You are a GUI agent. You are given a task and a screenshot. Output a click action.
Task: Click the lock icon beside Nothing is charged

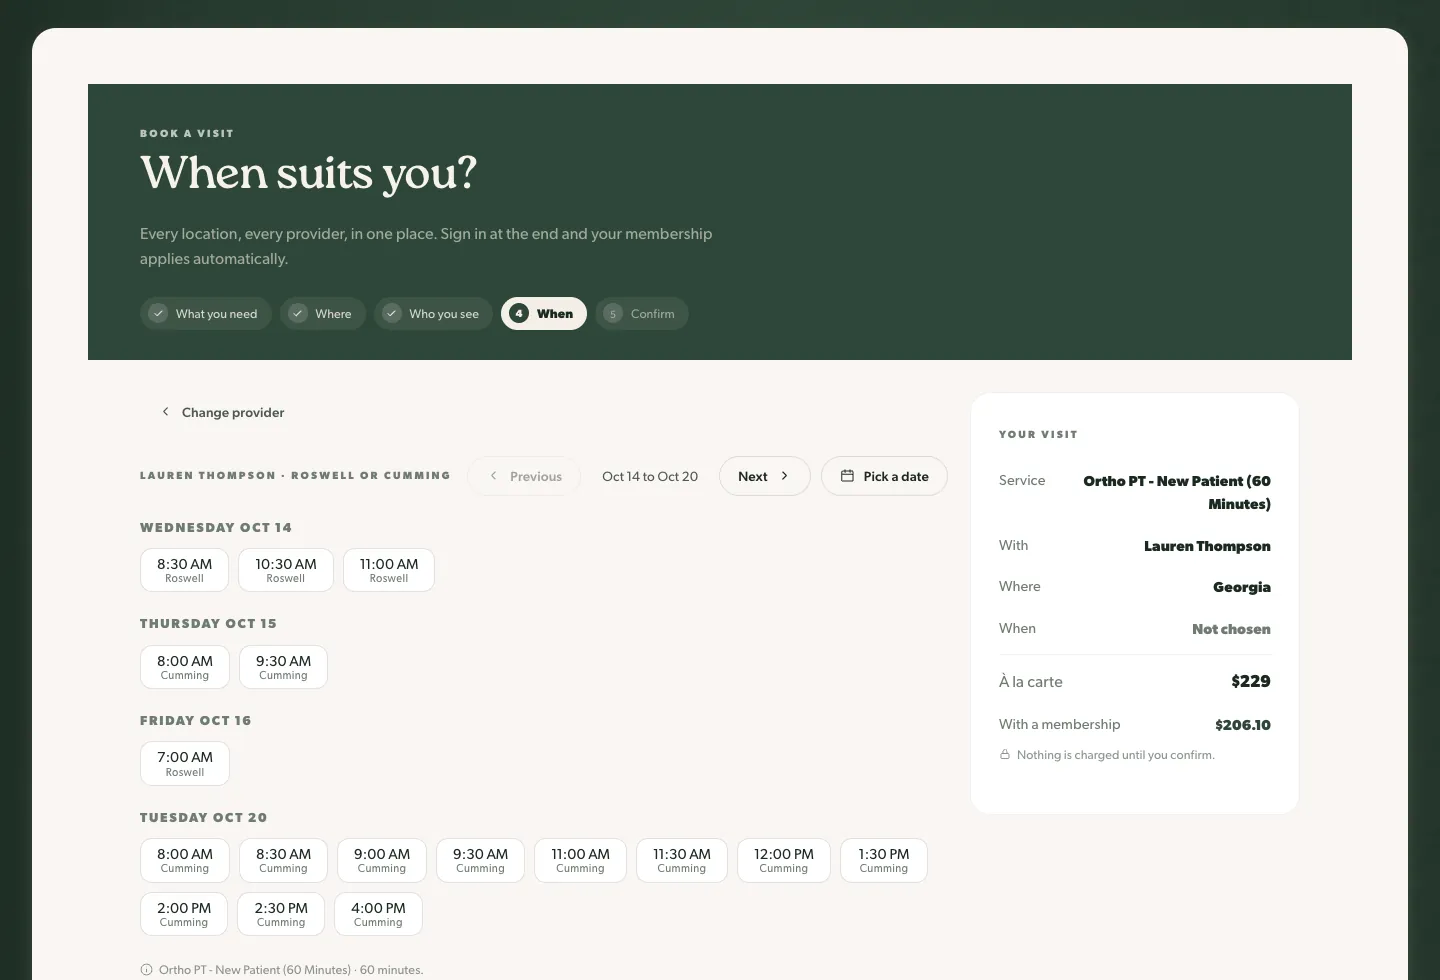1005,755
